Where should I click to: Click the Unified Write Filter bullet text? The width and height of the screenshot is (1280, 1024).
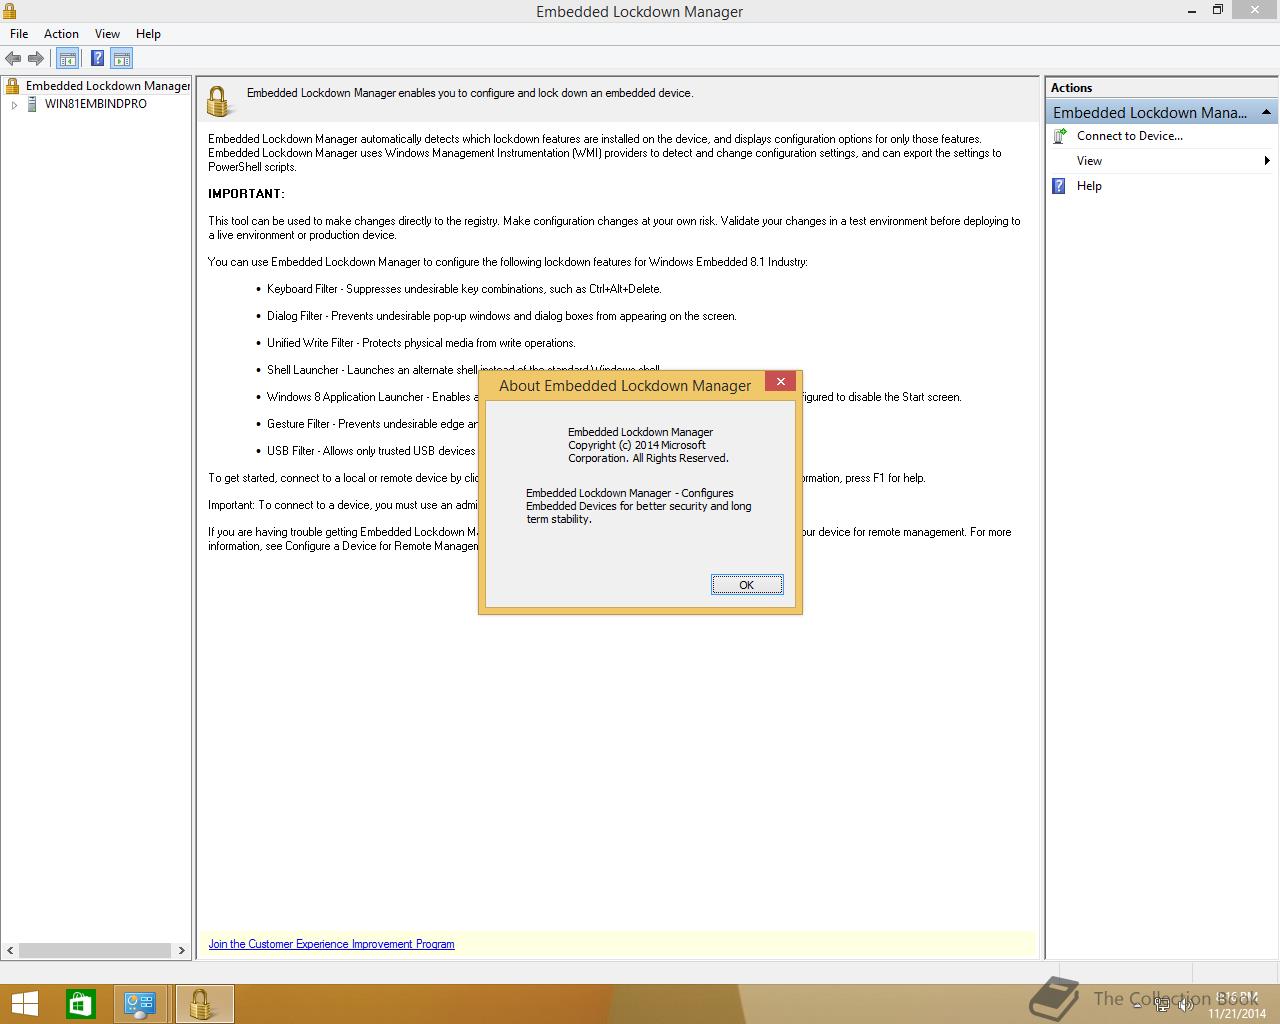[421, 343]
